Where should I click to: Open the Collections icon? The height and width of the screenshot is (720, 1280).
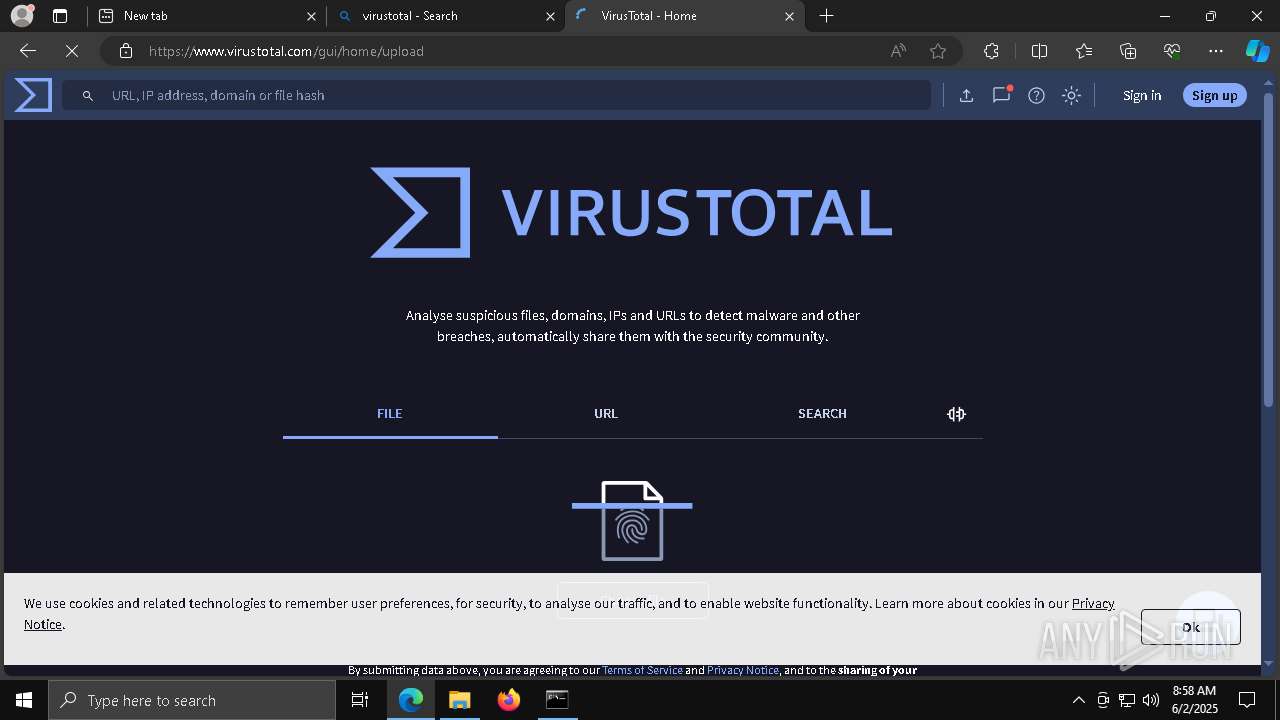pyautogui.click(x=1128, y=51)
